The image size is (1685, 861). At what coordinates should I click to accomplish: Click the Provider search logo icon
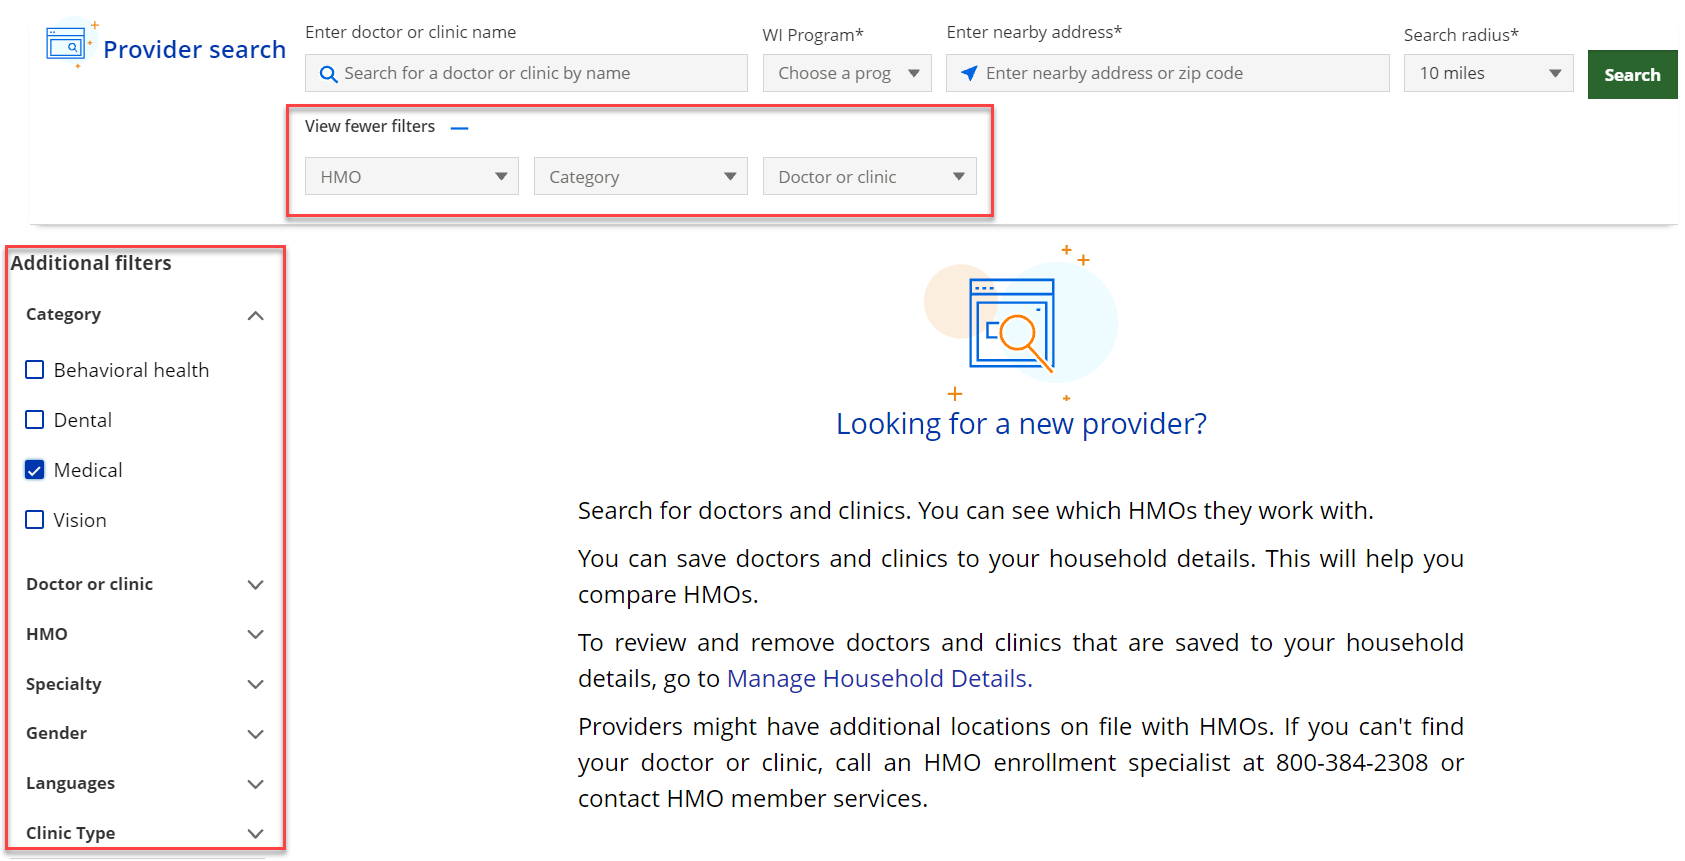tap(68, 45)
